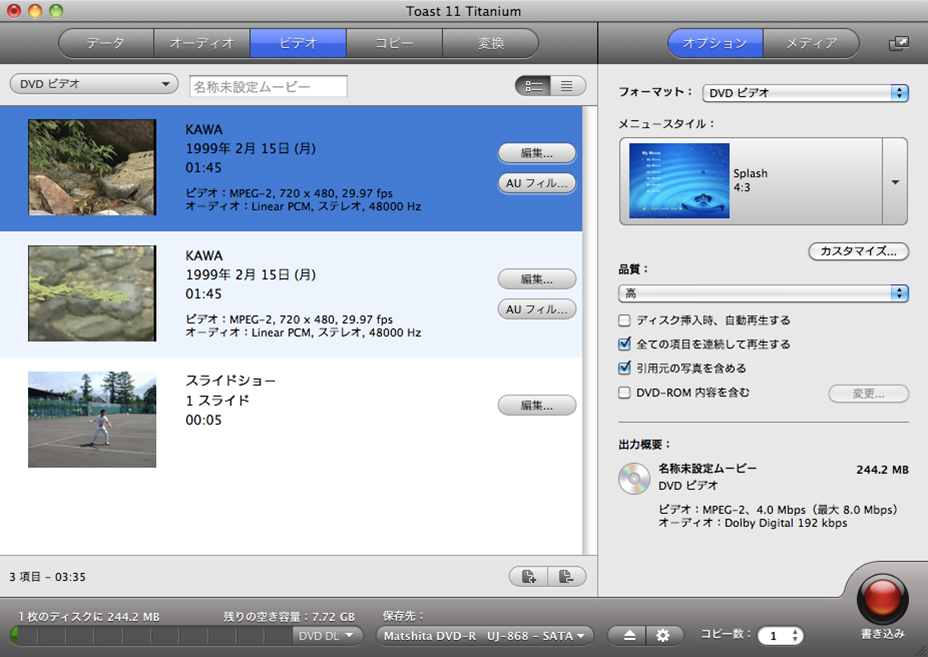Switch to compact list view
The height and width of the screenshot is (657, 928).
pyautogui.click(x=568, y=86)
